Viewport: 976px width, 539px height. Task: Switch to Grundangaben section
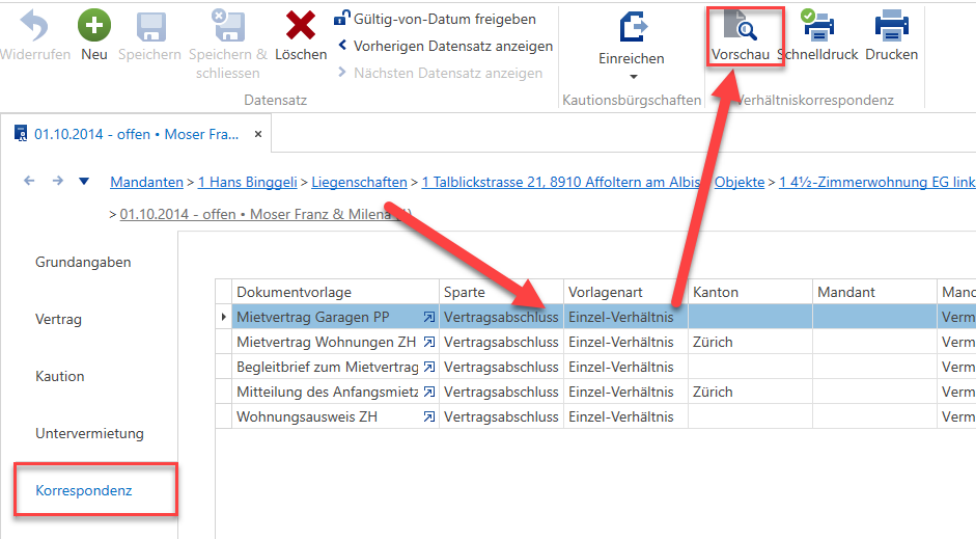(83, 262)
